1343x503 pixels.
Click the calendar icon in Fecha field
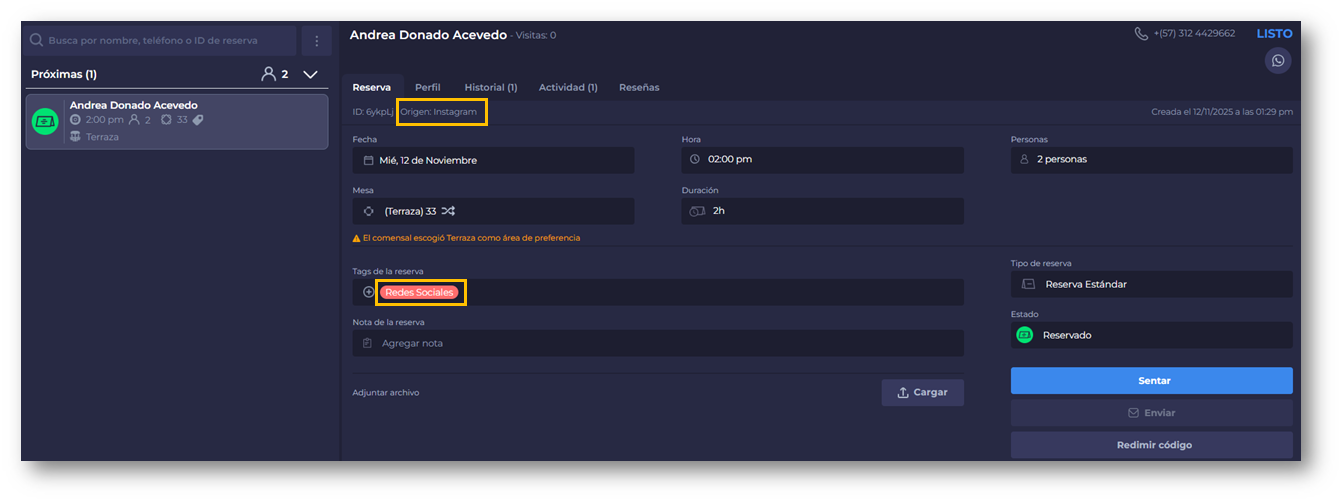[x=368, y=160]
